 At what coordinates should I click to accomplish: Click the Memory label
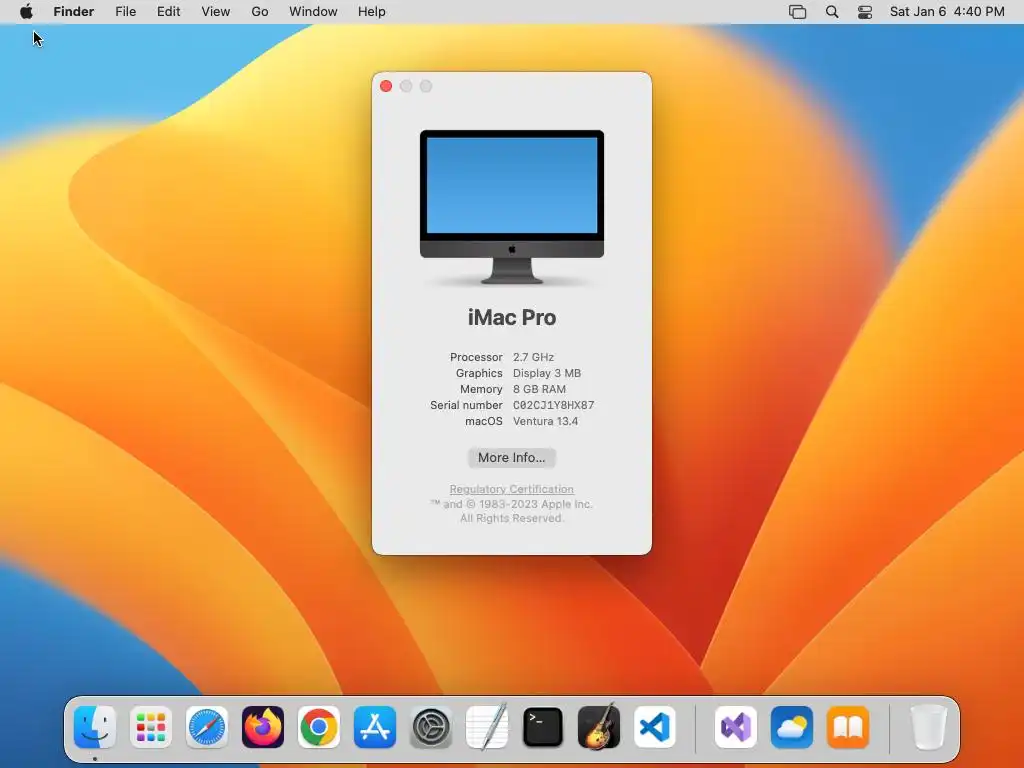click(481, 389)
